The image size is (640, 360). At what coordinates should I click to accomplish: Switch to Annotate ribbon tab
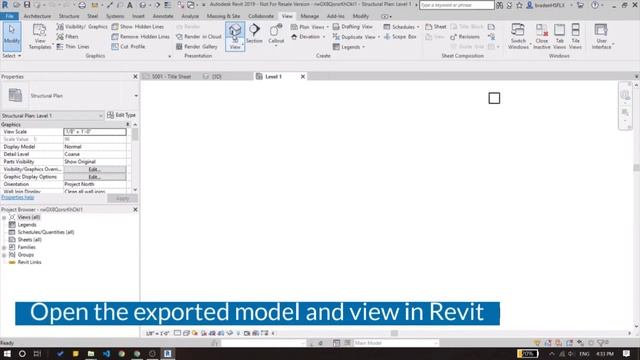point(163,16)
